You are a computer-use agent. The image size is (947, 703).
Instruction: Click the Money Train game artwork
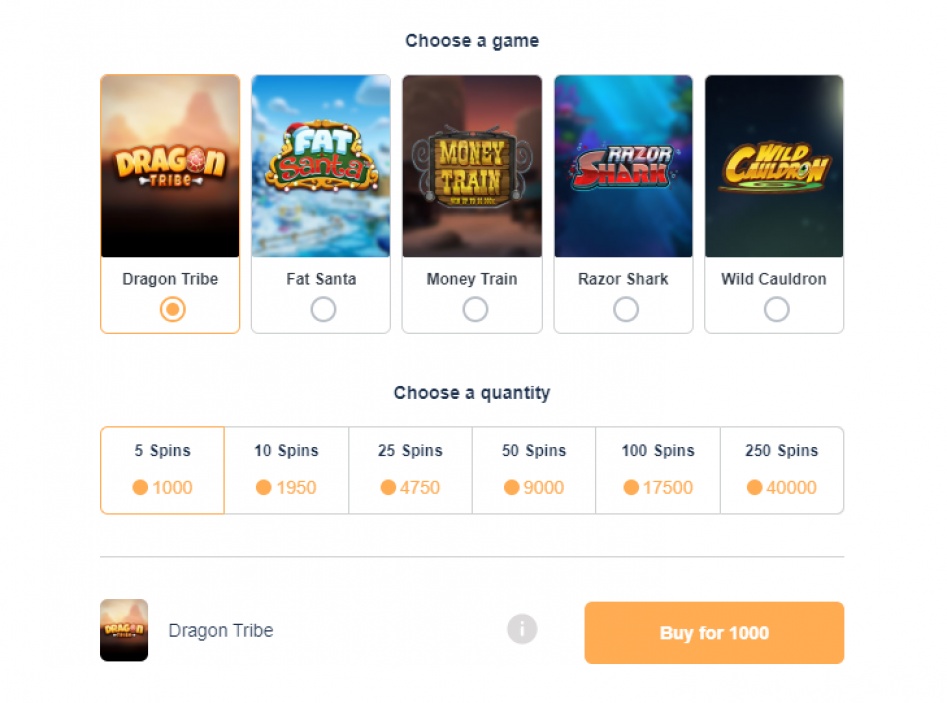[472, 166]
